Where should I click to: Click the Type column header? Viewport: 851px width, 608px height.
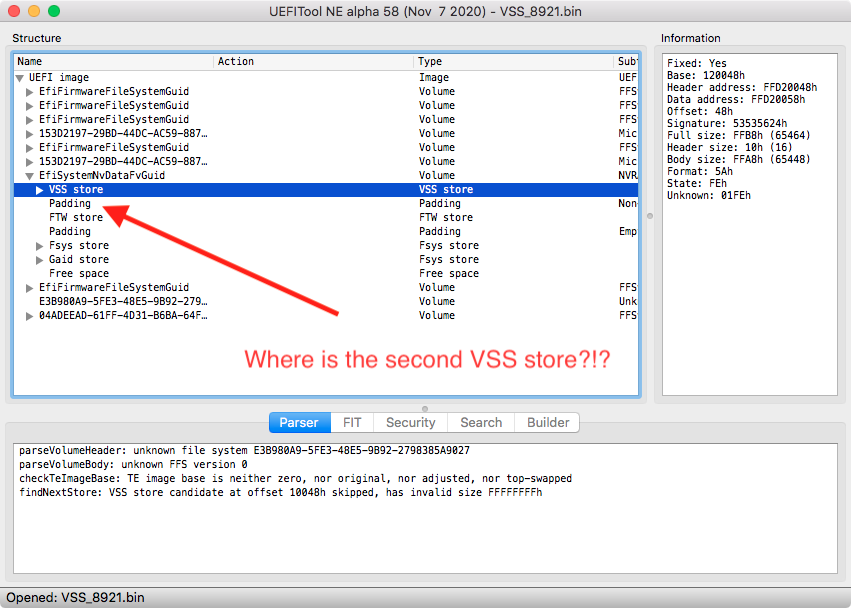click(513, 61)
